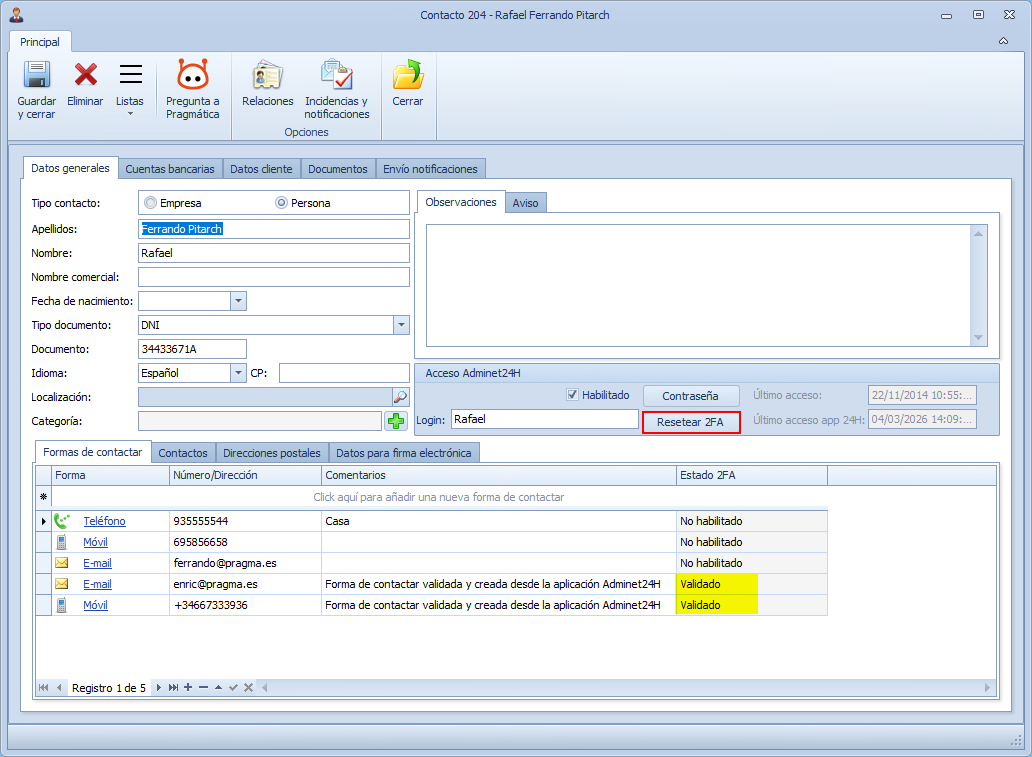Screen dimensions: 1032x757
Task: Click the Guardar y cerrar save icon
Action: 37,76
